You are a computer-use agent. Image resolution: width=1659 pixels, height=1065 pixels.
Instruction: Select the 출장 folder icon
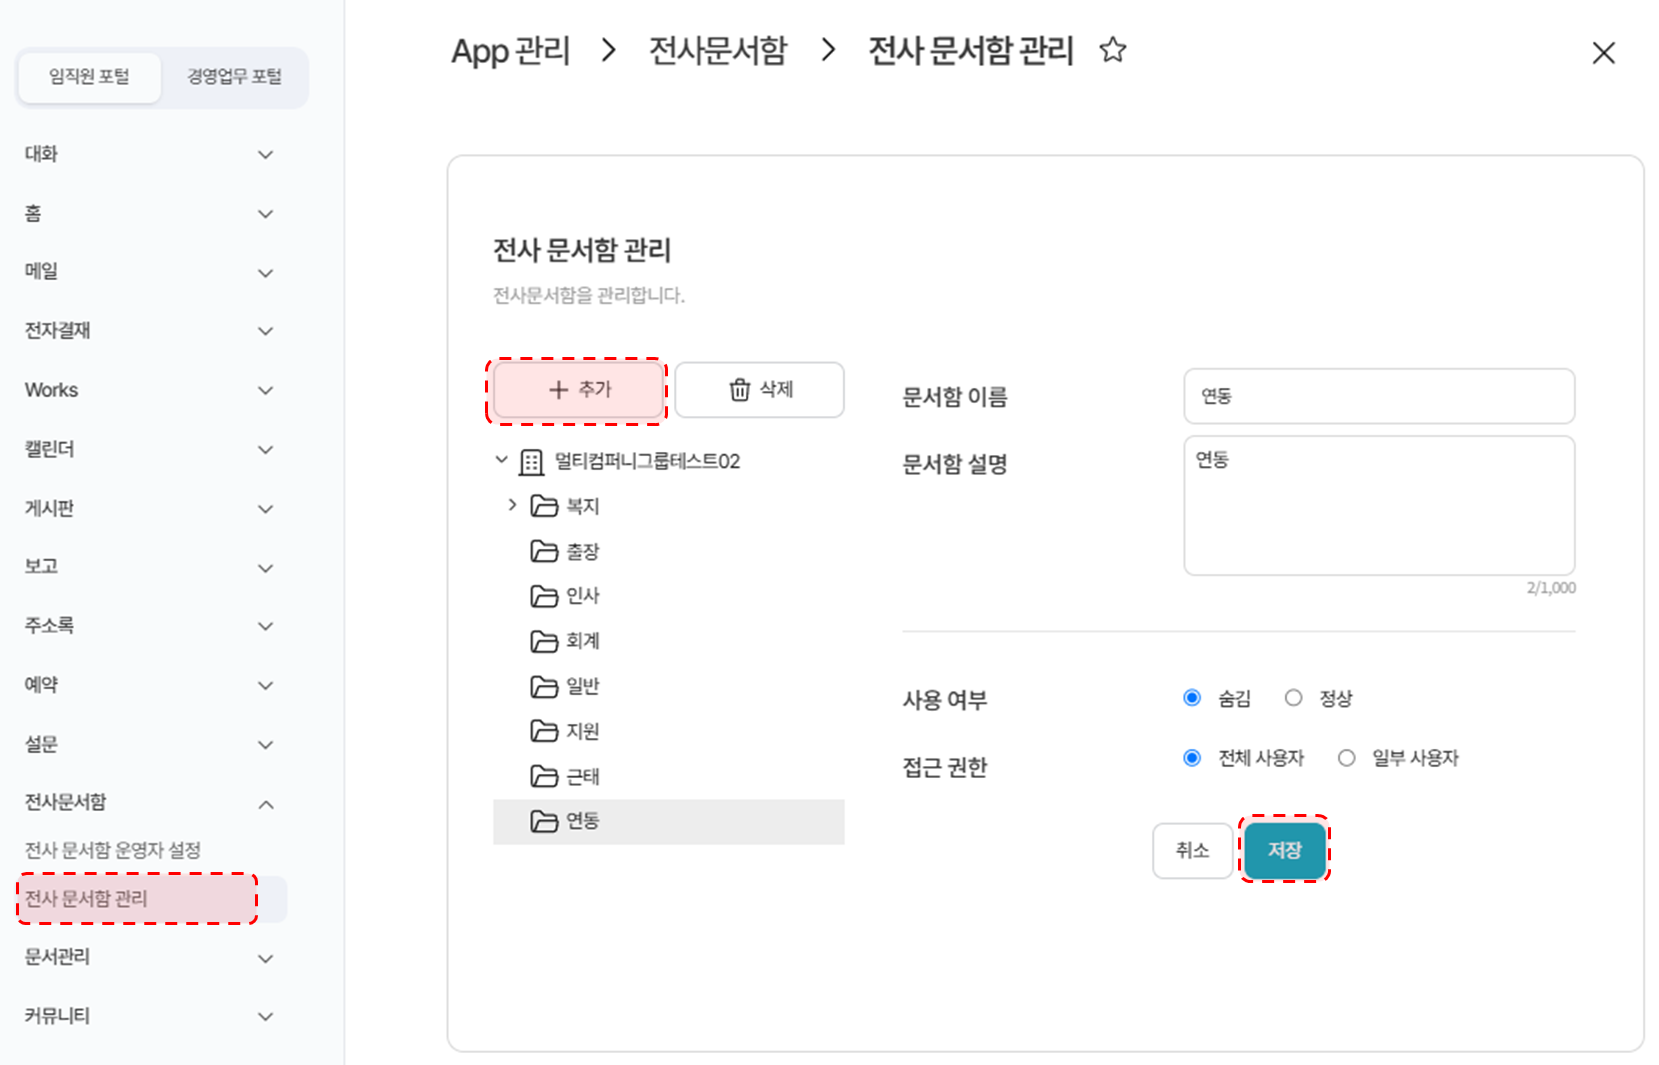(x=544, y=551)
